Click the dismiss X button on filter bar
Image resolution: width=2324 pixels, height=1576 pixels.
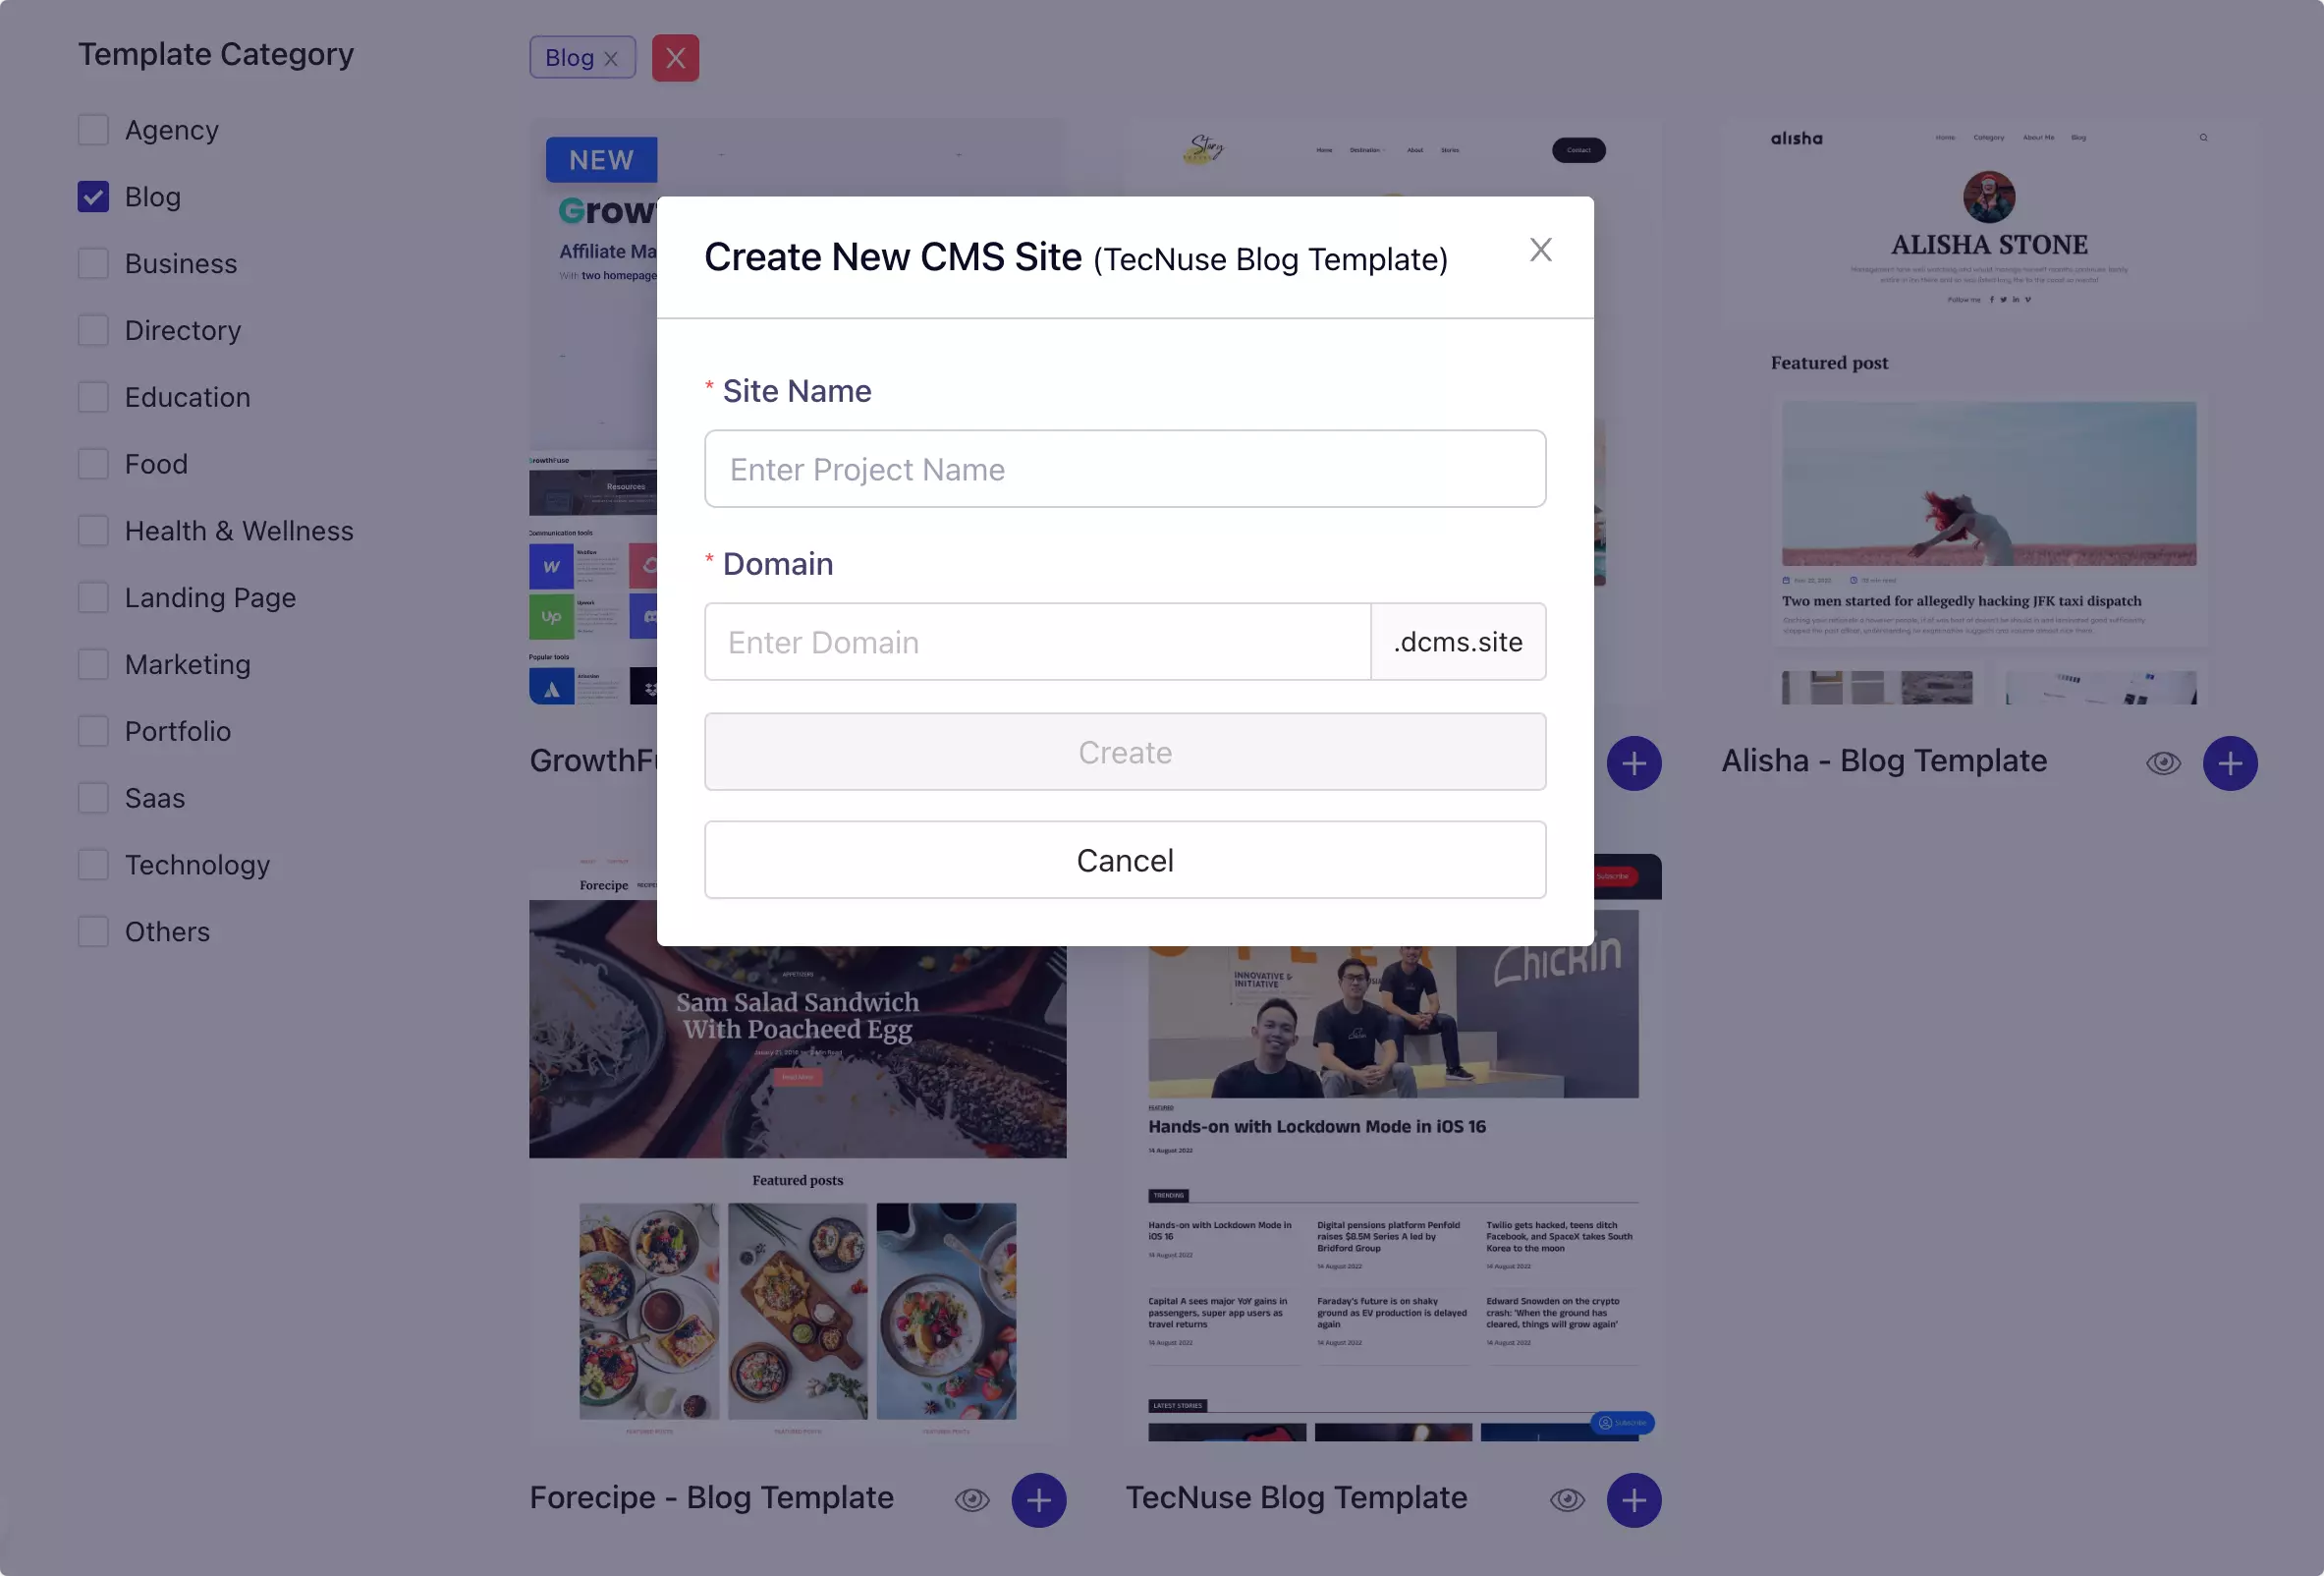tap(675, 56)
